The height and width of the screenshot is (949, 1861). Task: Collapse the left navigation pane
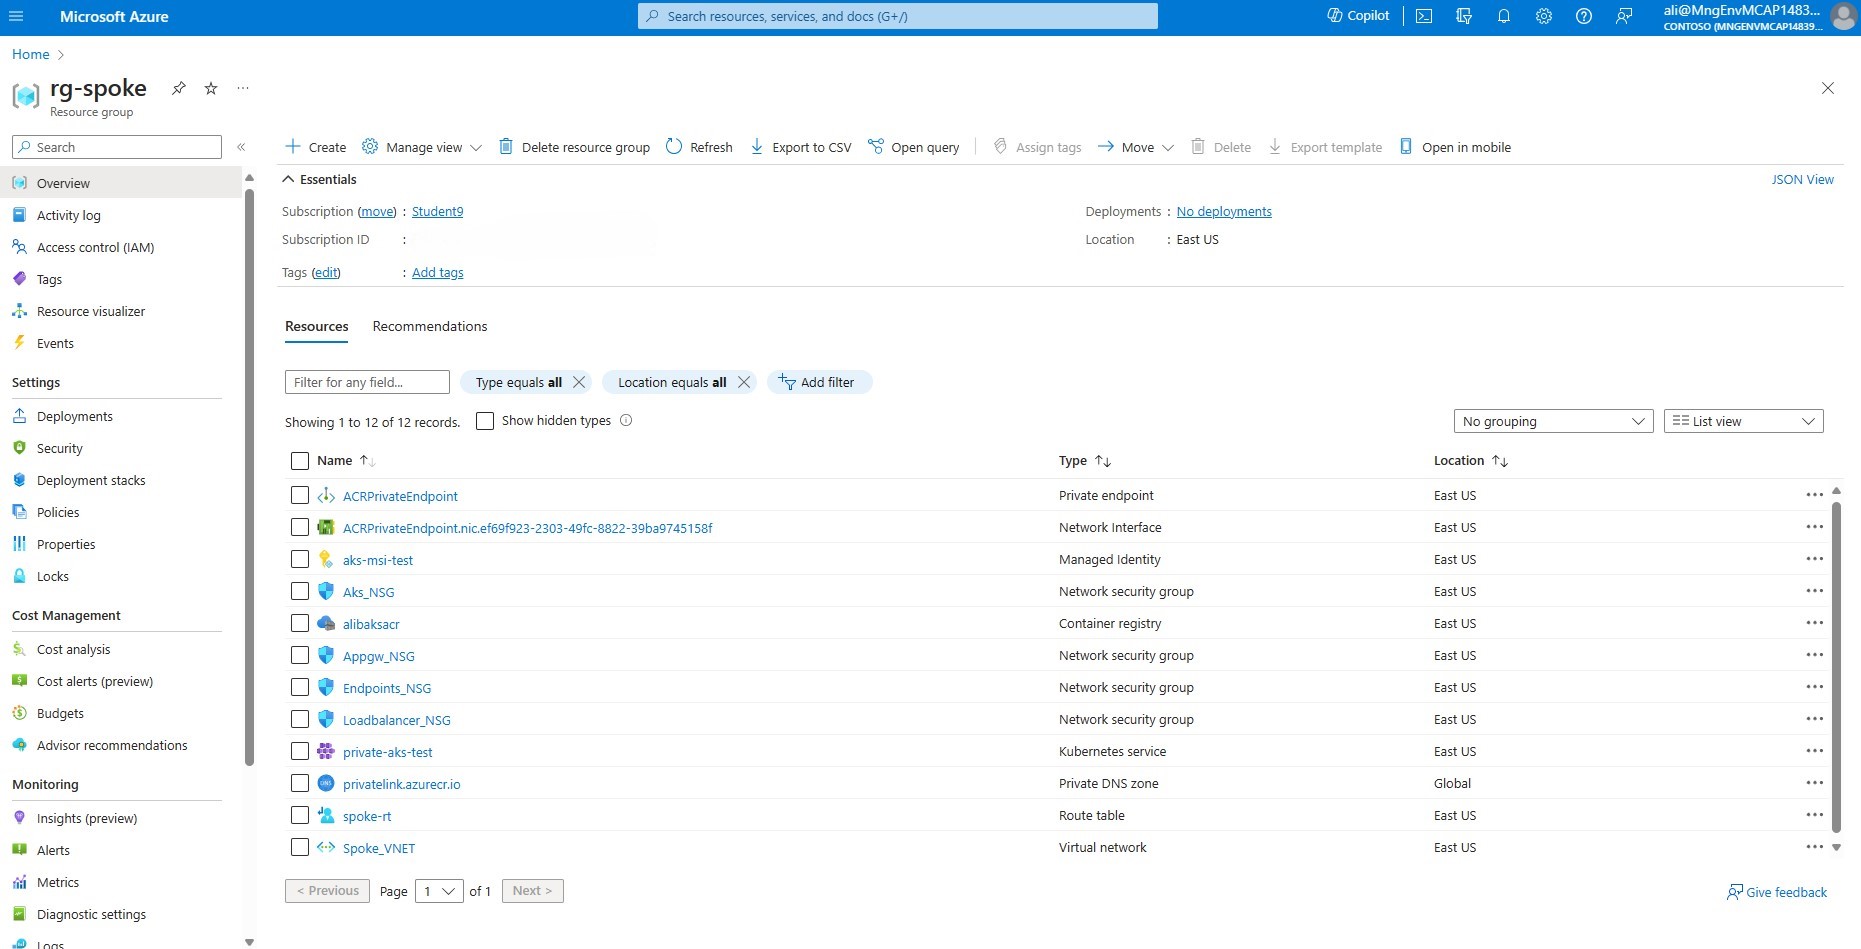point(241,147)
